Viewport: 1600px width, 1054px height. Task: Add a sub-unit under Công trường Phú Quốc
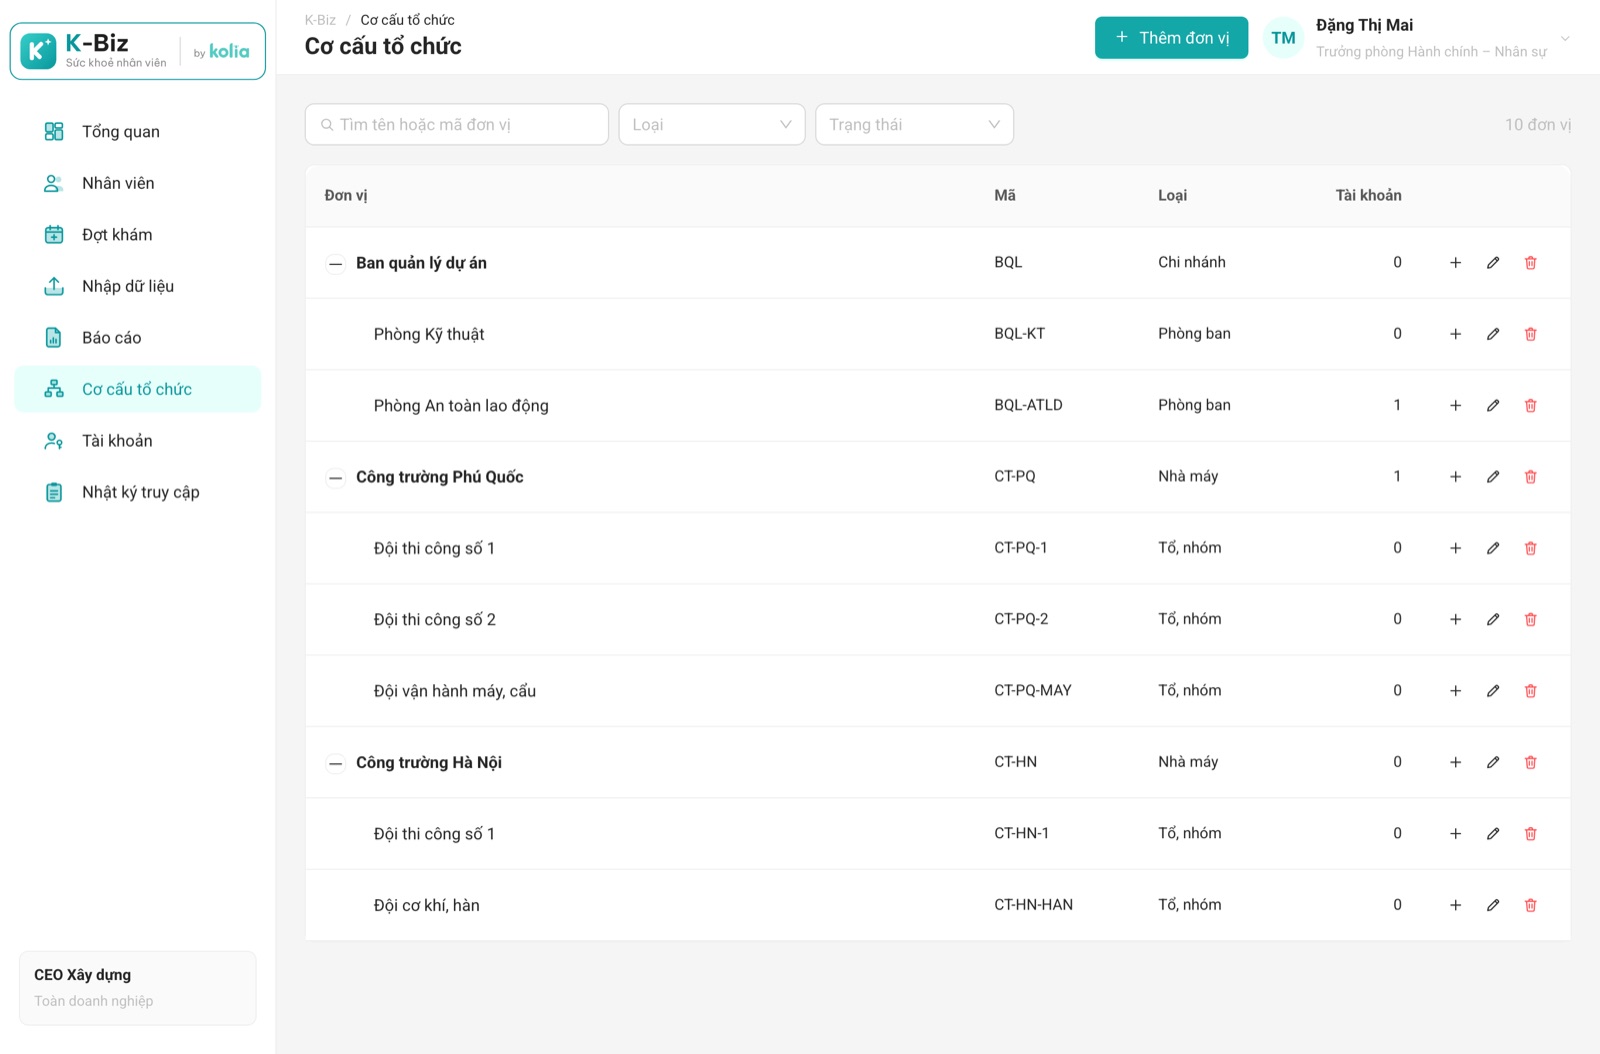coord(1455,477)
